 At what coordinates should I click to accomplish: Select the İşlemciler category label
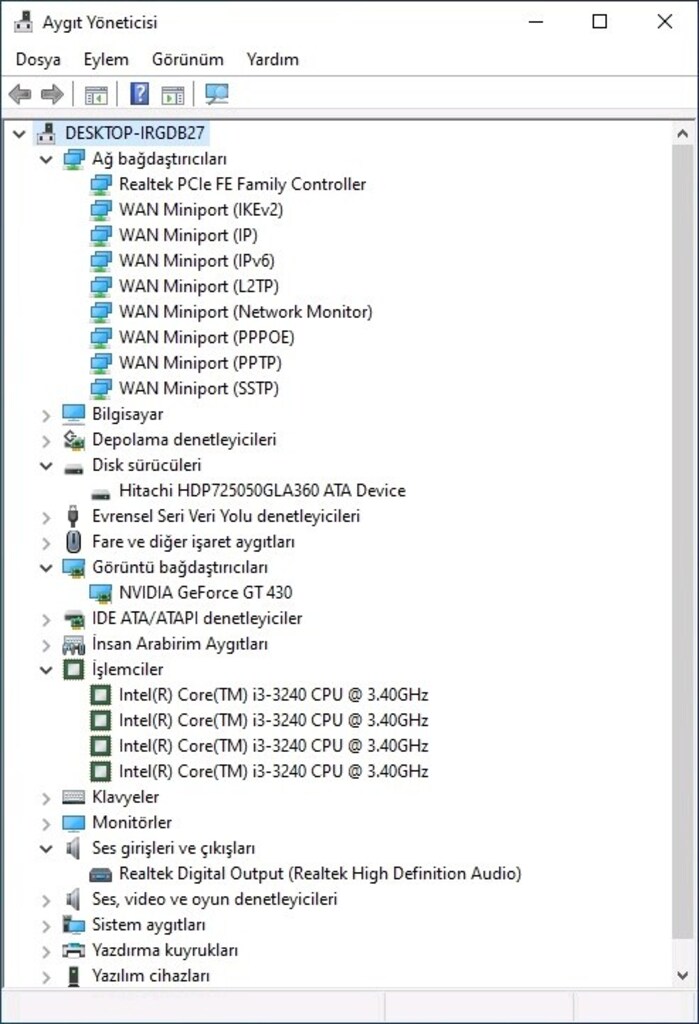pyautogui.click(x=127, y=669)
